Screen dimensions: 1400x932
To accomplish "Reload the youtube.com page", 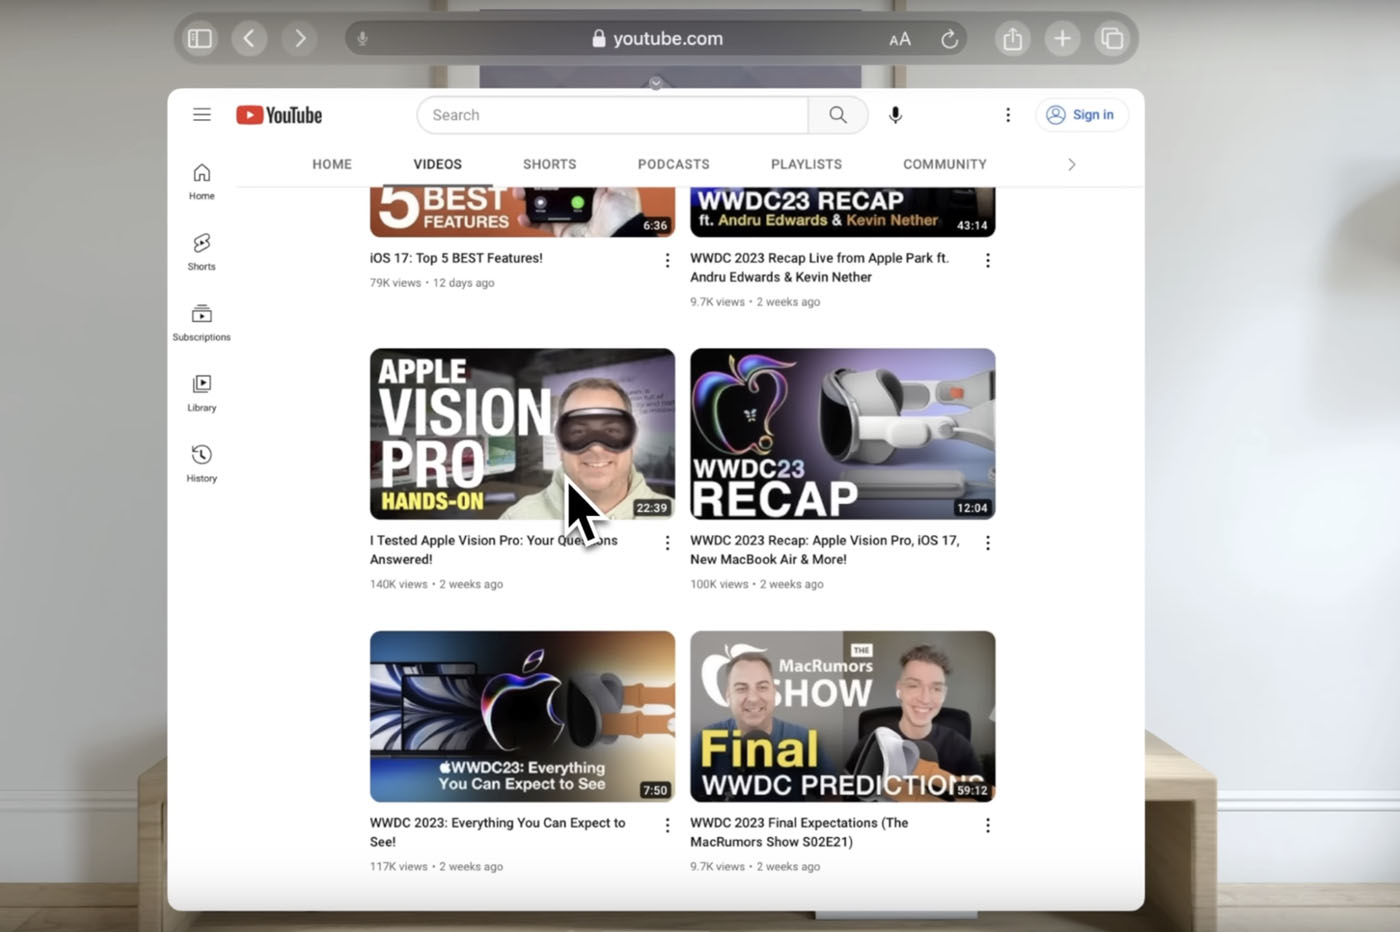I will tap(950, 39).
